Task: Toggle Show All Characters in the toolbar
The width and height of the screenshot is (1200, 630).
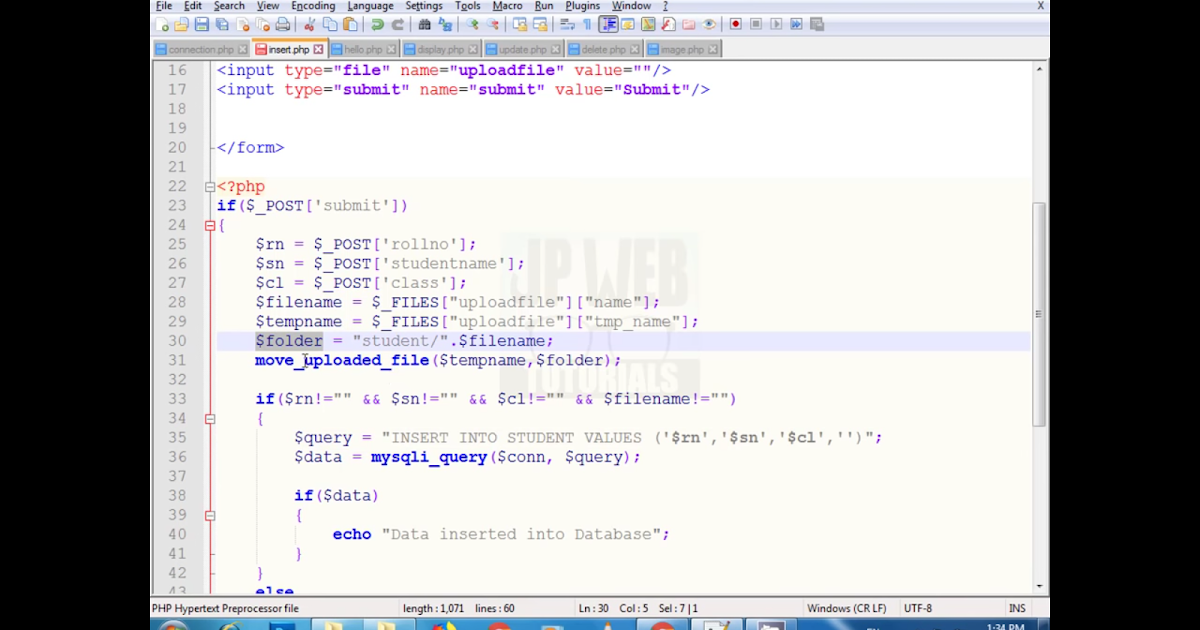Action: click(x=587, y=24)
